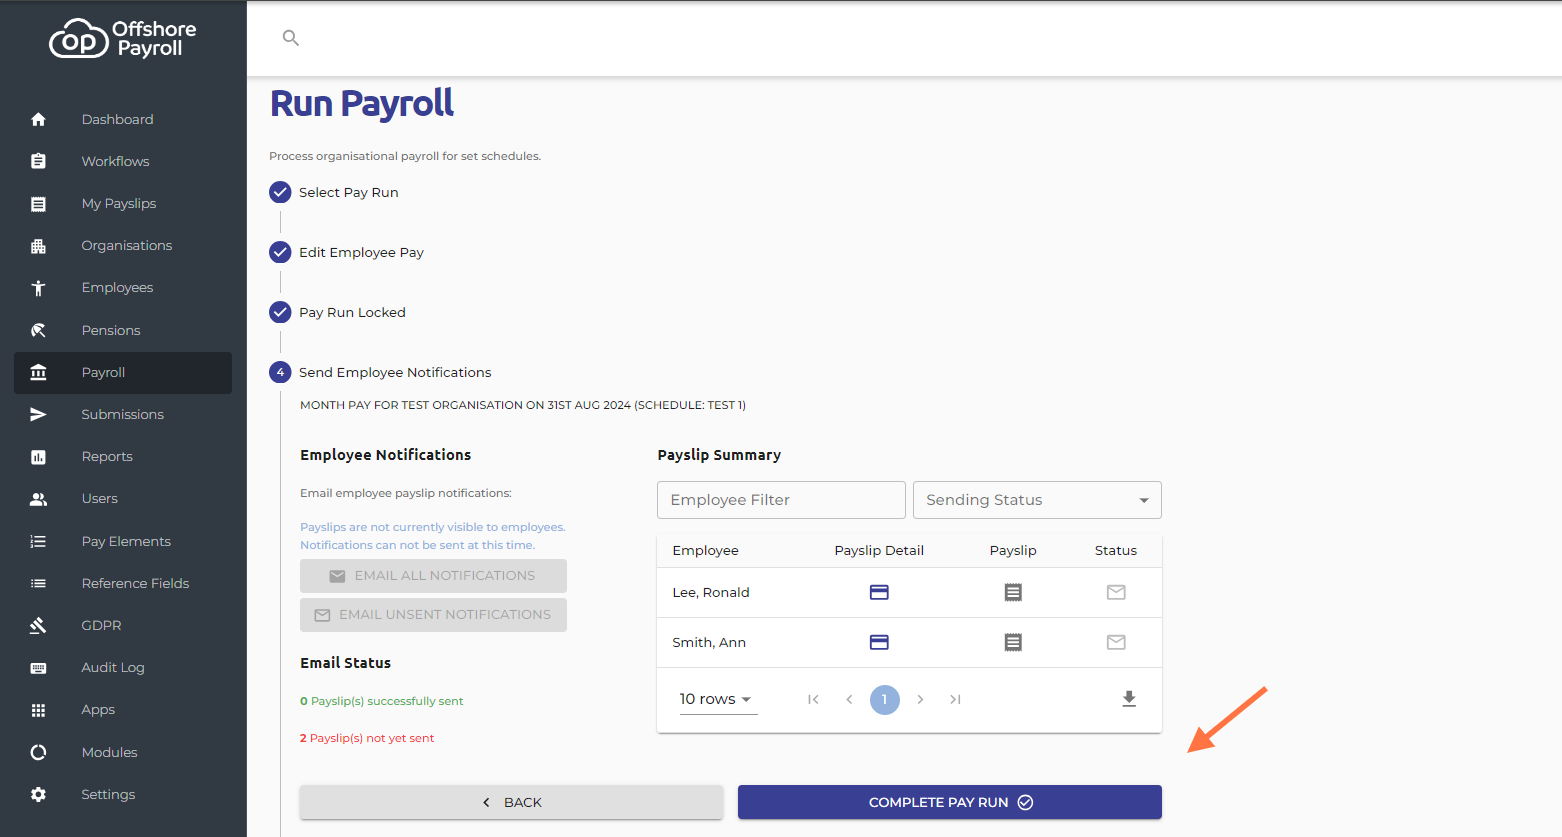Open Organisations in the sidebar
The height and width of the screenshot is (837, 1562).
123,245
